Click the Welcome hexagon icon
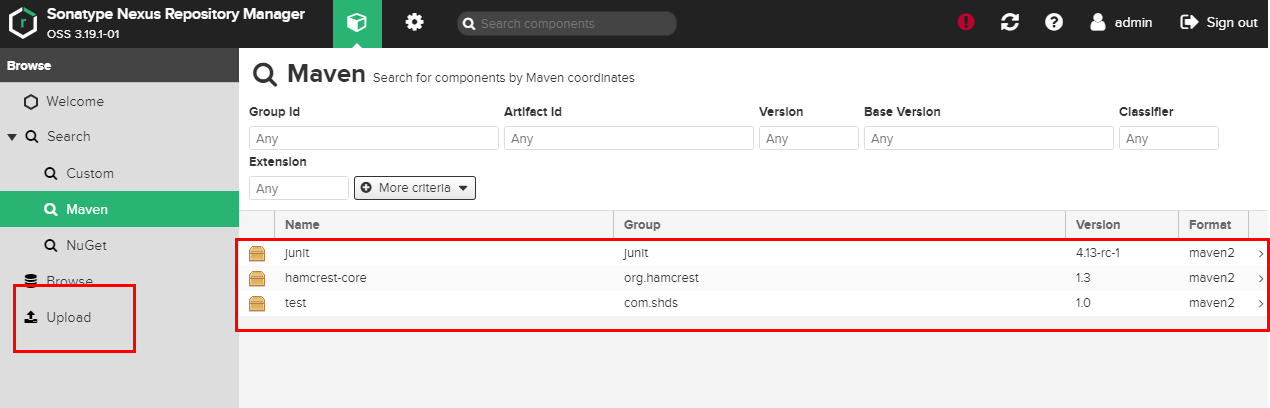The width and height of the screenshot is (1270, 408). click(x=31, y=101)
